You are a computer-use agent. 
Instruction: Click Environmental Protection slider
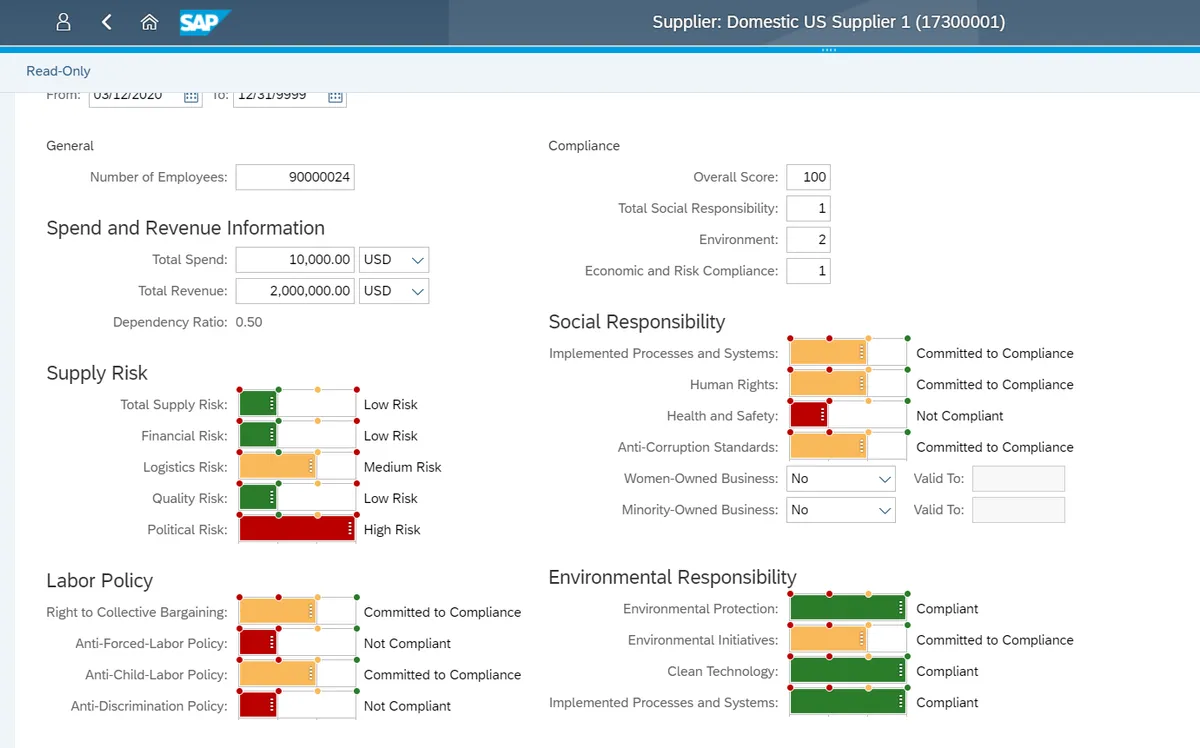848,608
